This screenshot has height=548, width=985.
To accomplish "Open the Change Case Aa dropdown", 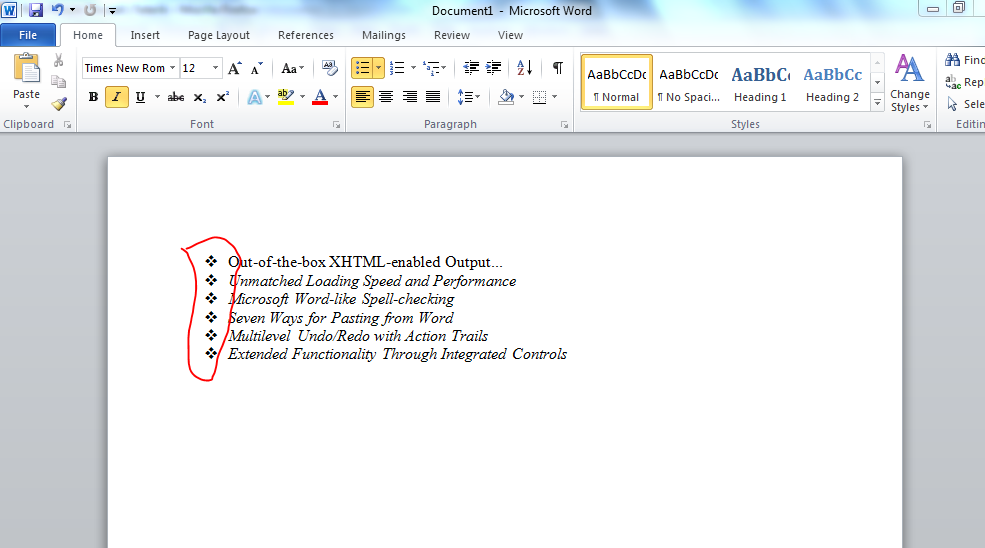I will click(x=293, y=68).
